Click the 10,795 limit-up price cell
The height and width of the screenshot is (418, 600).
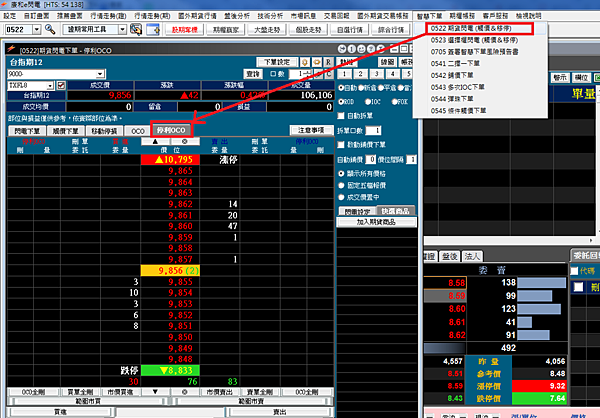170,160
